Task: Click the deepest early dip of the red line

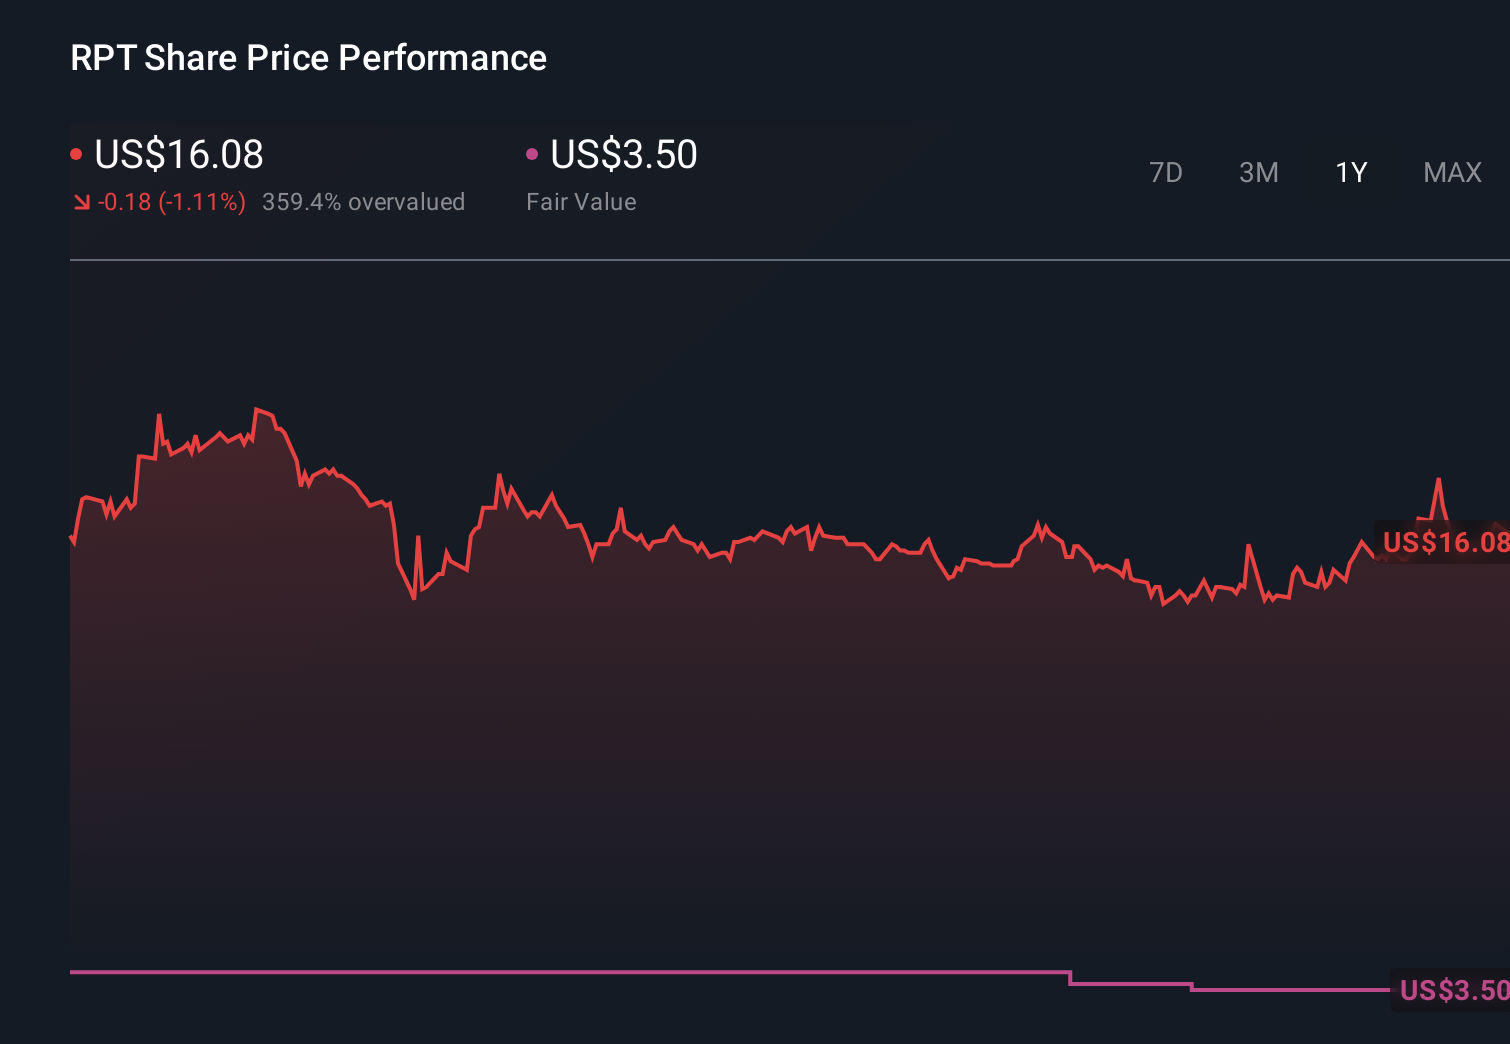Action: (414, 598)
